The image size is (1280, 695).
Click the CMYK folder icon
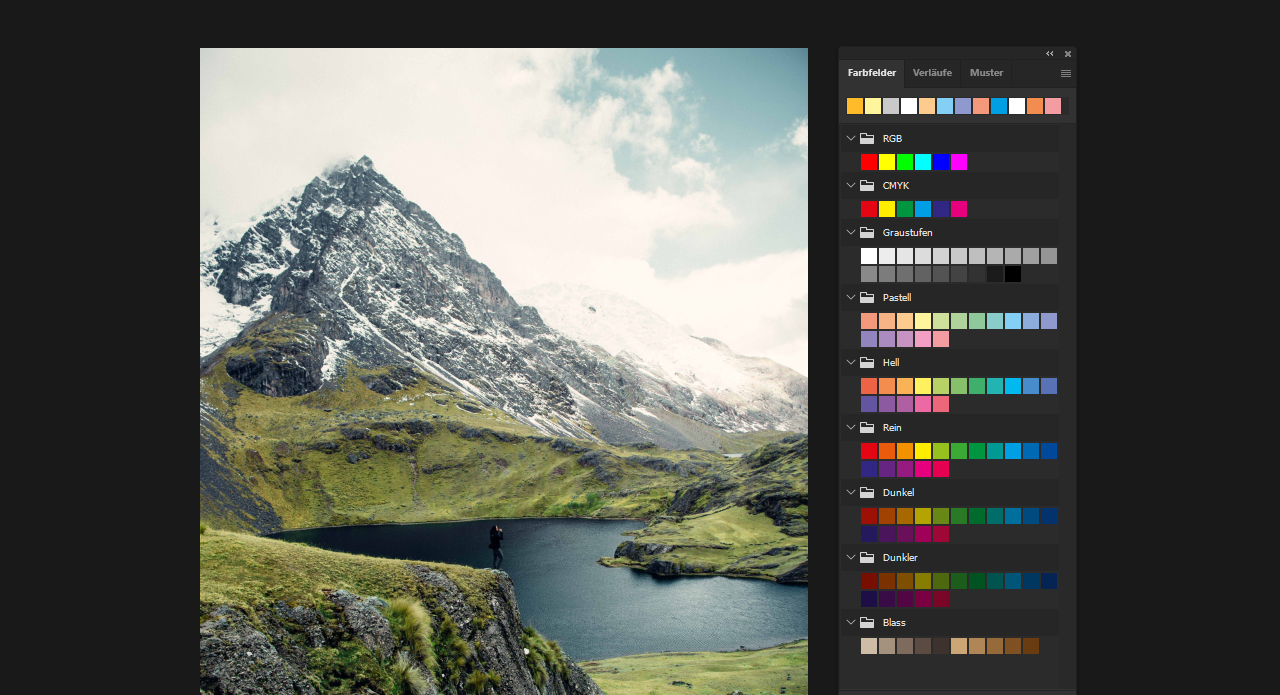coord(867,186)
